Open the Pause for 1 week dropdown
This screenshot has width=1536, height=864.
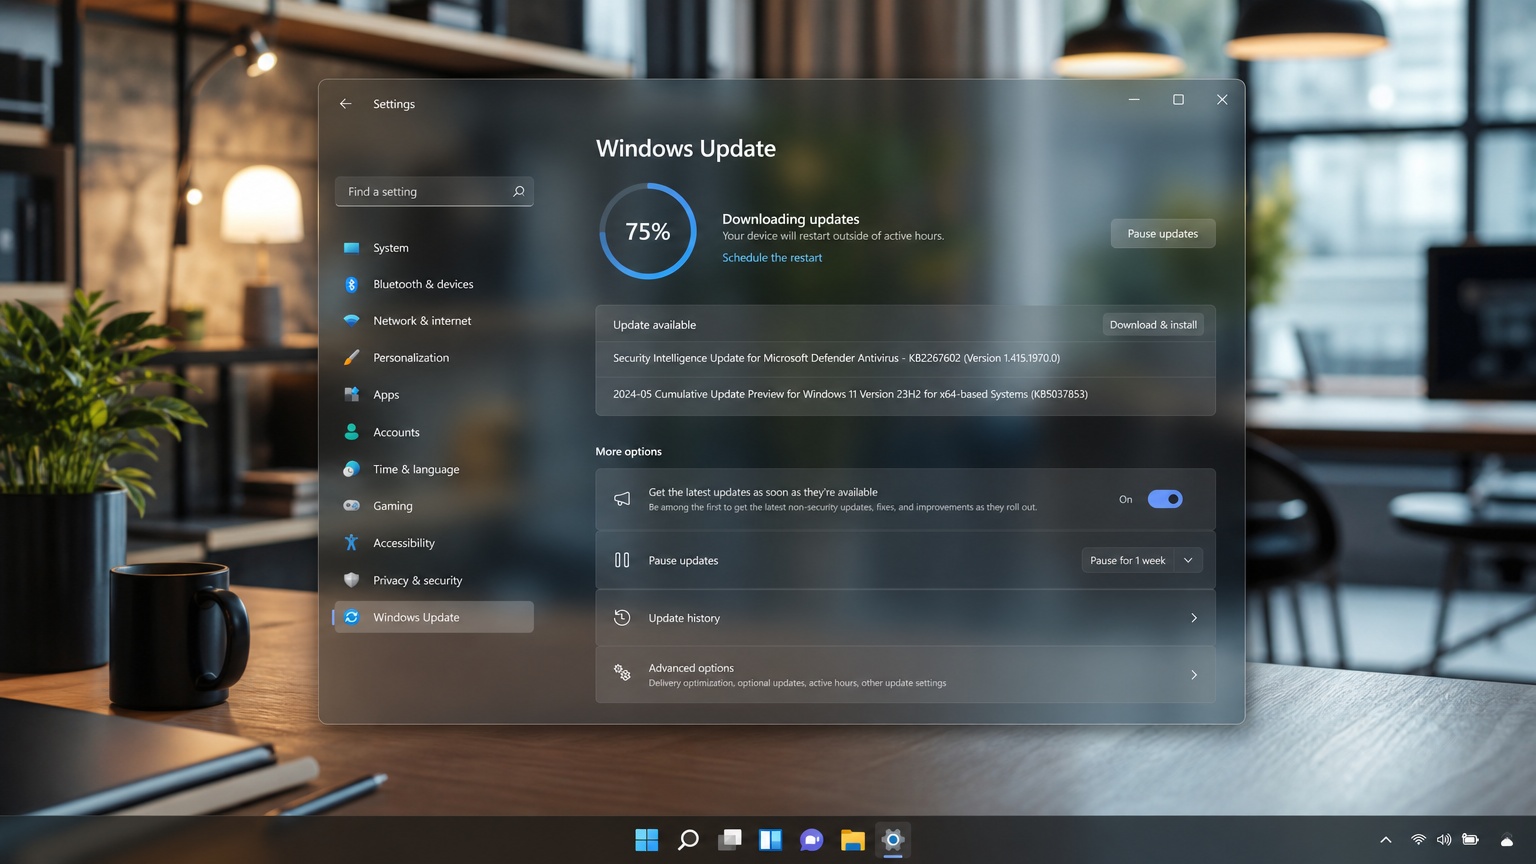(1142, 561)
